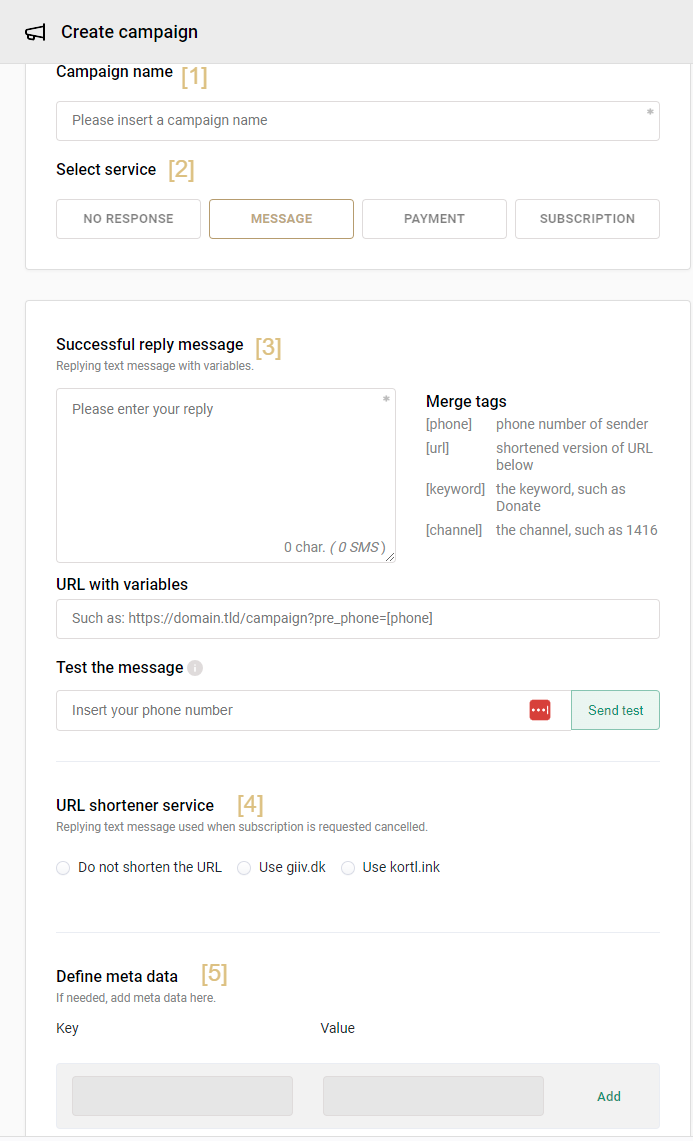Select the PAYMENT service option

coord(435,219)
